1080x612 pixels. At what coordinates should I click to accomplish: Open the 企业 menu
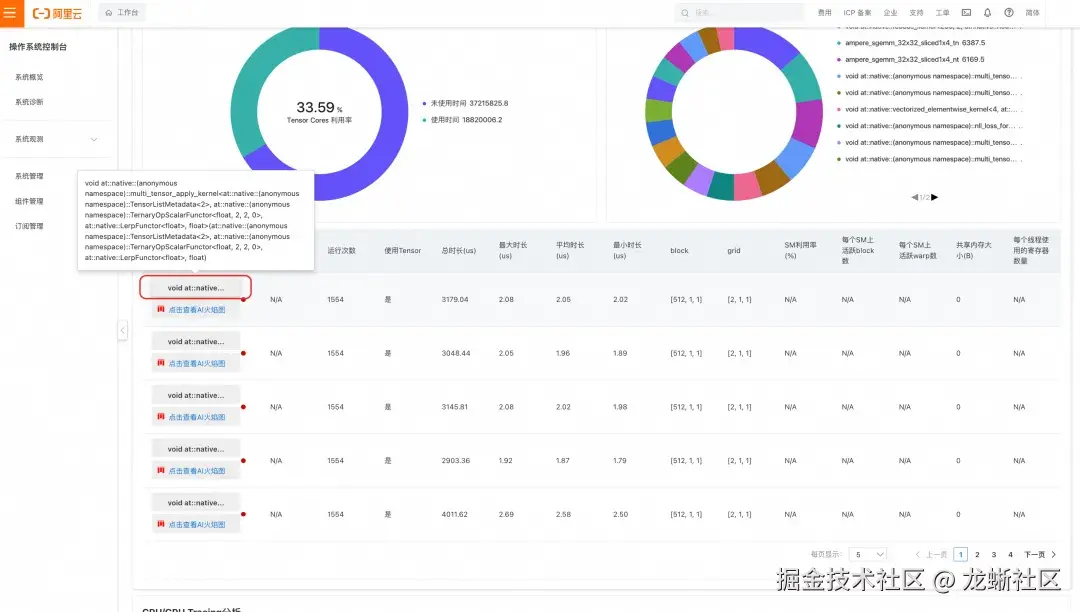coord(891,12)
